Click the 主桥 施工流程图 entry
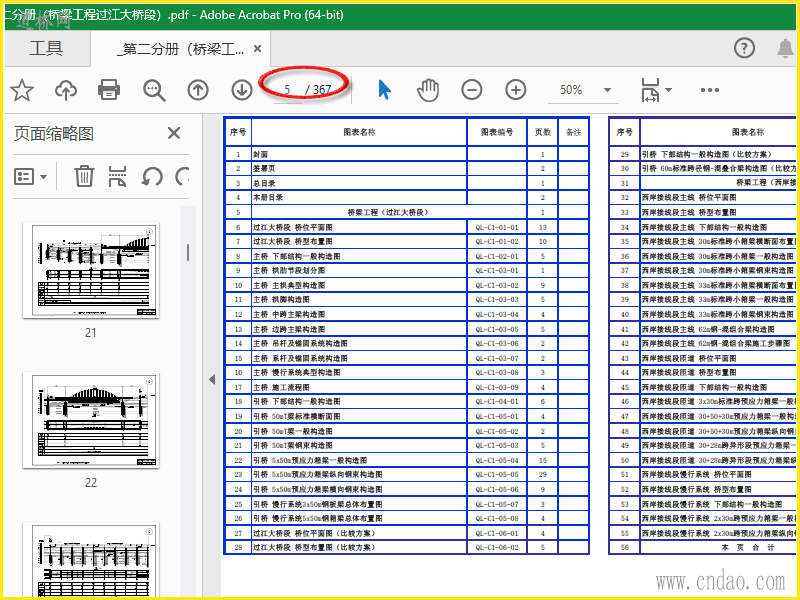Viewport: 800px width, 600px height. [281, 387]
